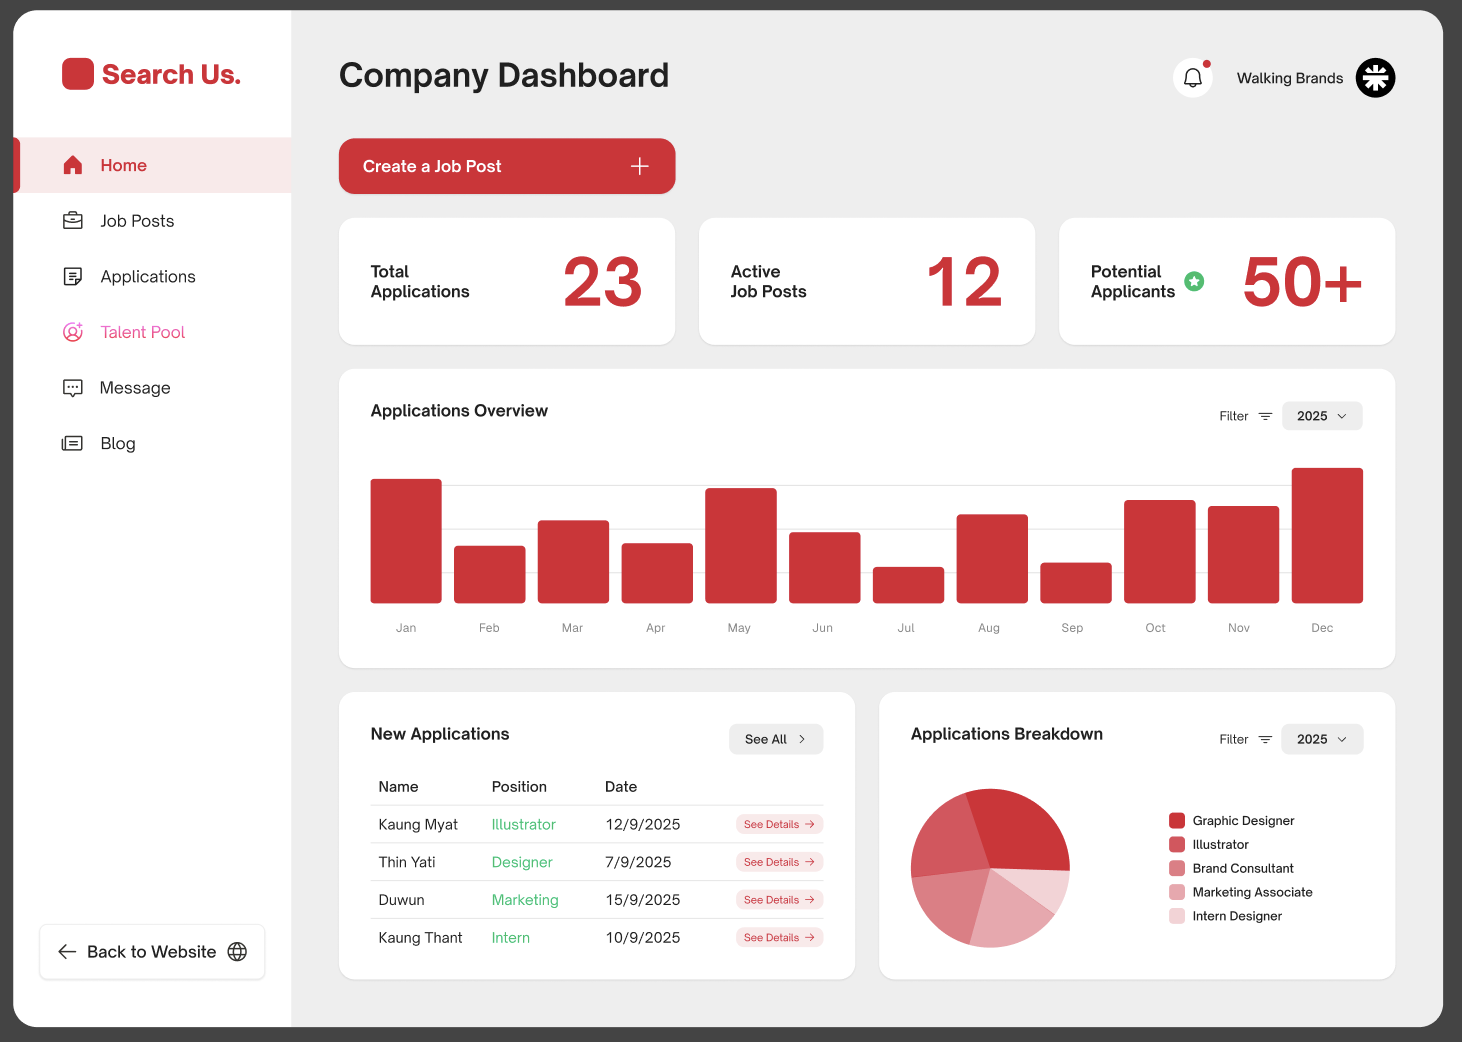The height and width of the screenshot is (1042, 1462).
Task: Click the Applications sidebar icon
Action: click(73, 277)
